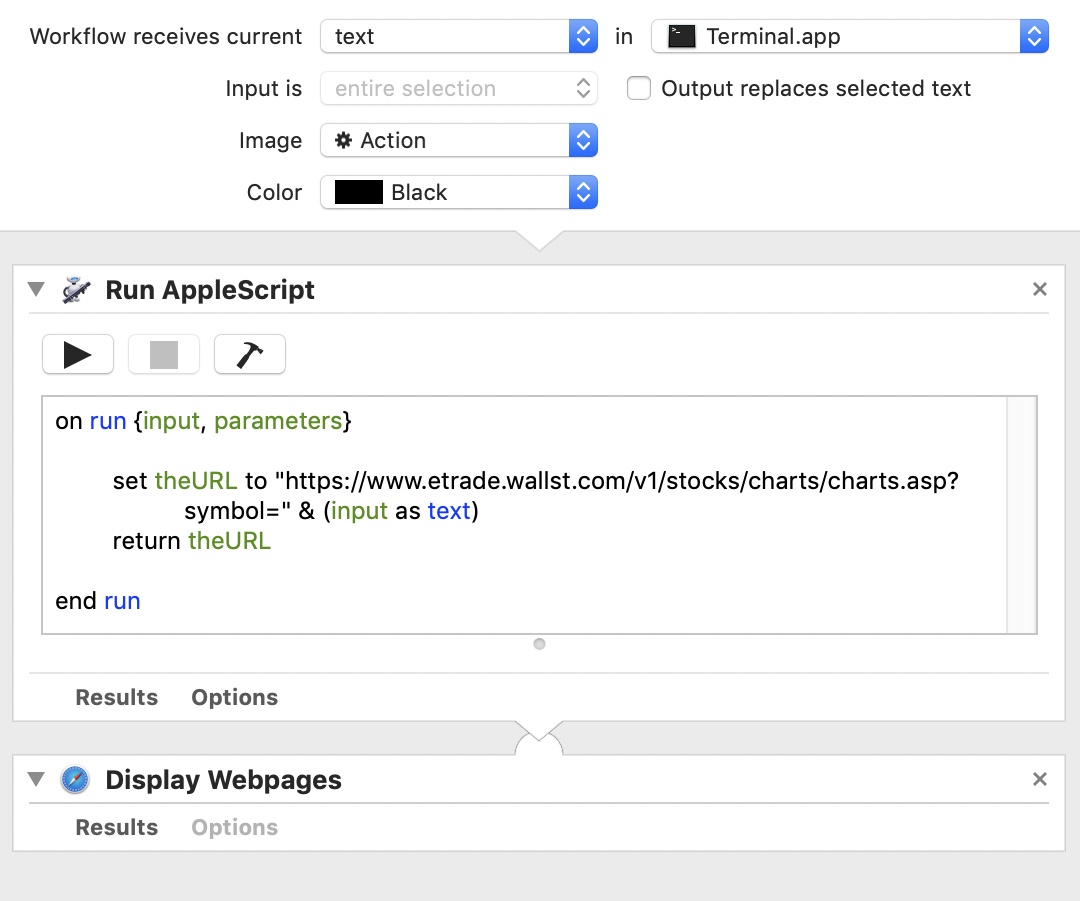Enable Output replaces selected text checkbox
1080x901 pixels.
point(638,88)
